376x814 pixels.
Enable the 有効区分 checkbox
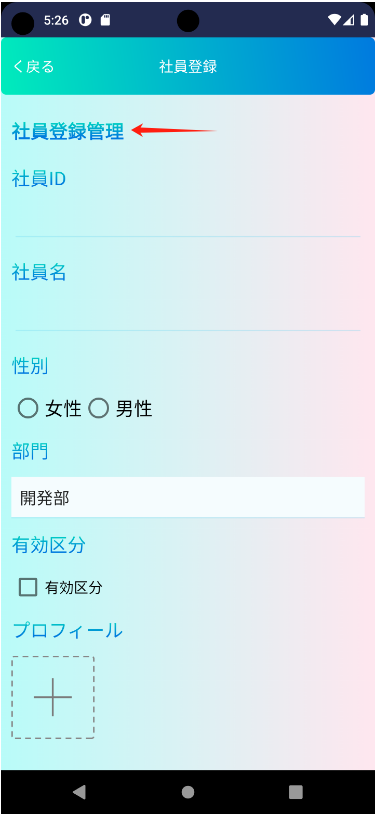point(28,587)
